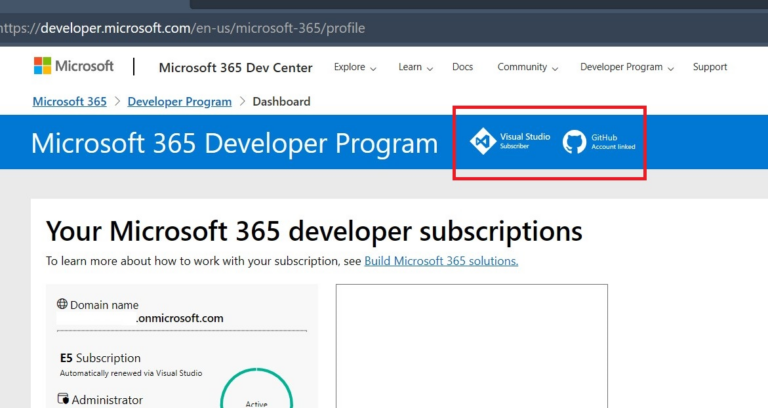Click the browser address bar URL

(182, 28)
